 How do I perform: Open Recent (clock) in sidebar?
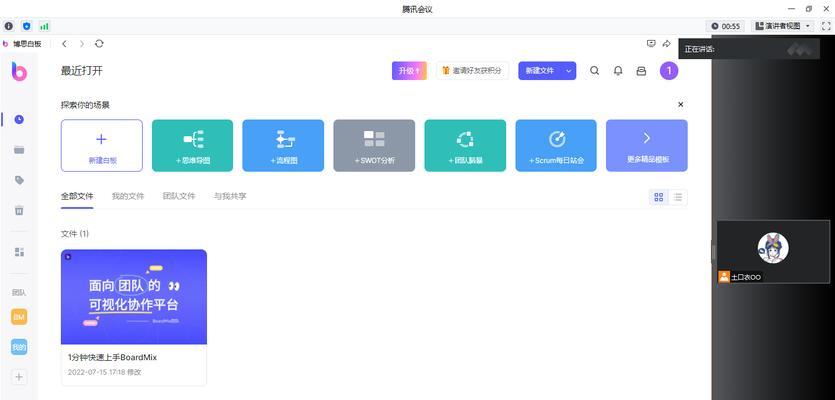(x=19, y=119)
